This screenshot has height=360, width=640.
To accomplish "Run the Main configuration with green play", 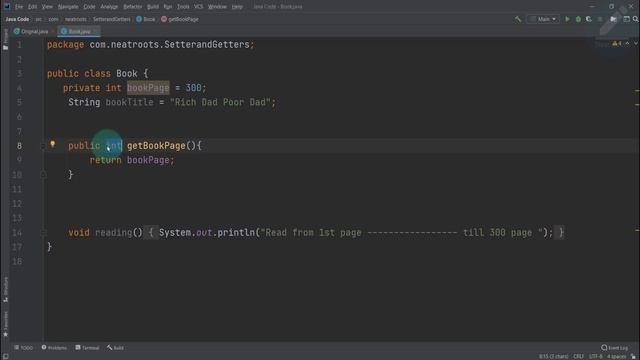I will coord(567,19).
